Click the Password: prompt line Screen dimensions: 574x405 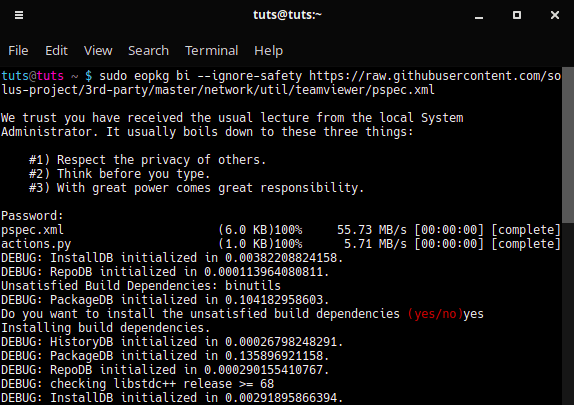[32, 216]
